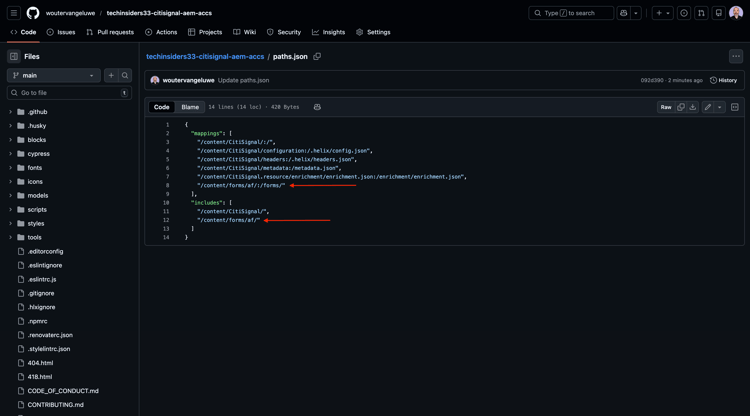Copy the file path icon next to paths.json

(317, 56)
